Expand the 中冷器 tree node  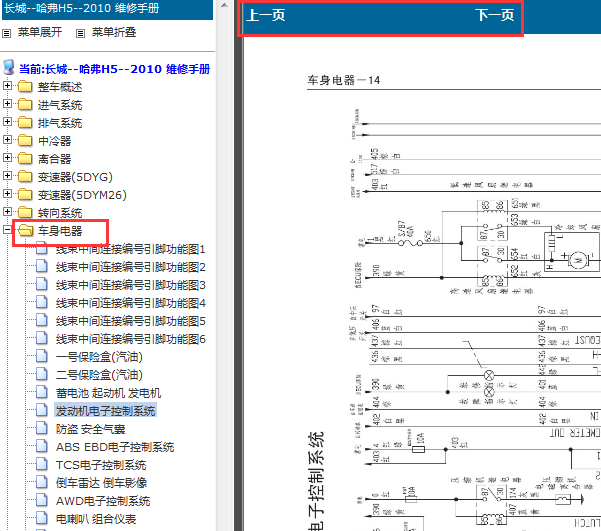[x=7, y=140]
